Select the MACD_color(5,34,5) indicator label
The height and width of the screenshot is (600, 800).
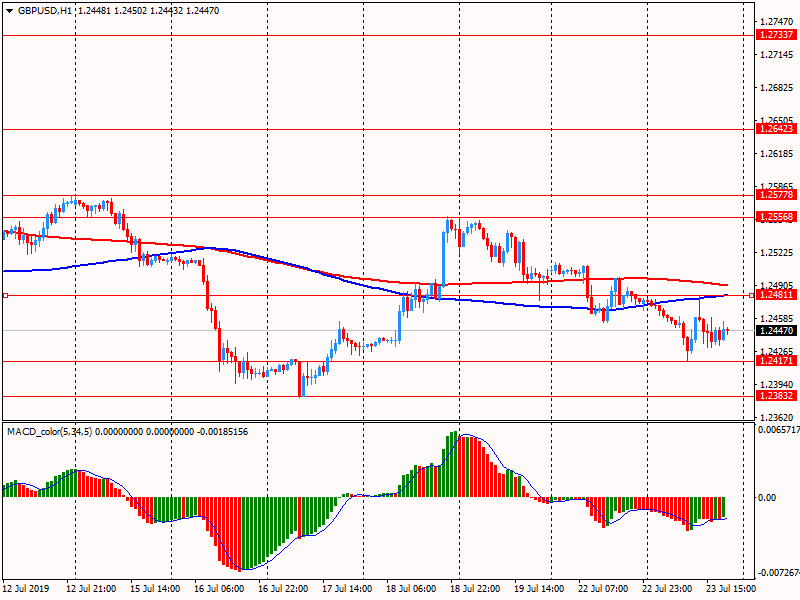(49, 432)
